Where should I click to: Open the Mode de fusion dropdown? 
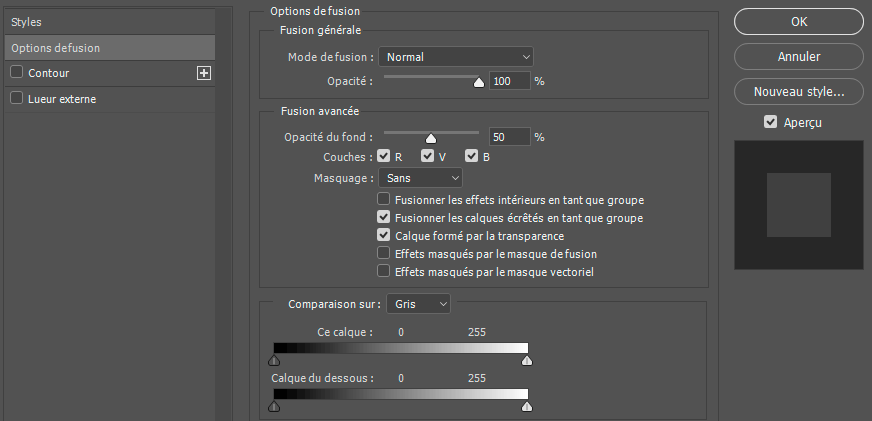pos(456,57)
